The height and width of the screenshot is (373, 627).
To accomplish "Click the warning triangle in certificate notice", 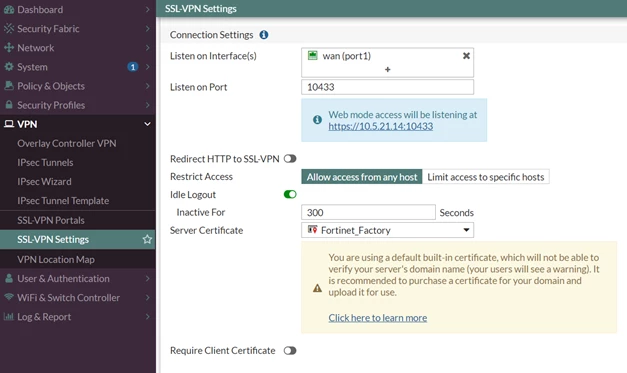I will 317,288.
